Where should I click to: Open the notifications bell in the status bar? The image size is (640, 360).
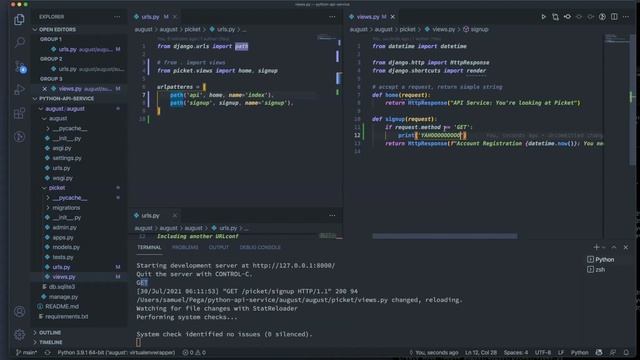click(626, 352)
